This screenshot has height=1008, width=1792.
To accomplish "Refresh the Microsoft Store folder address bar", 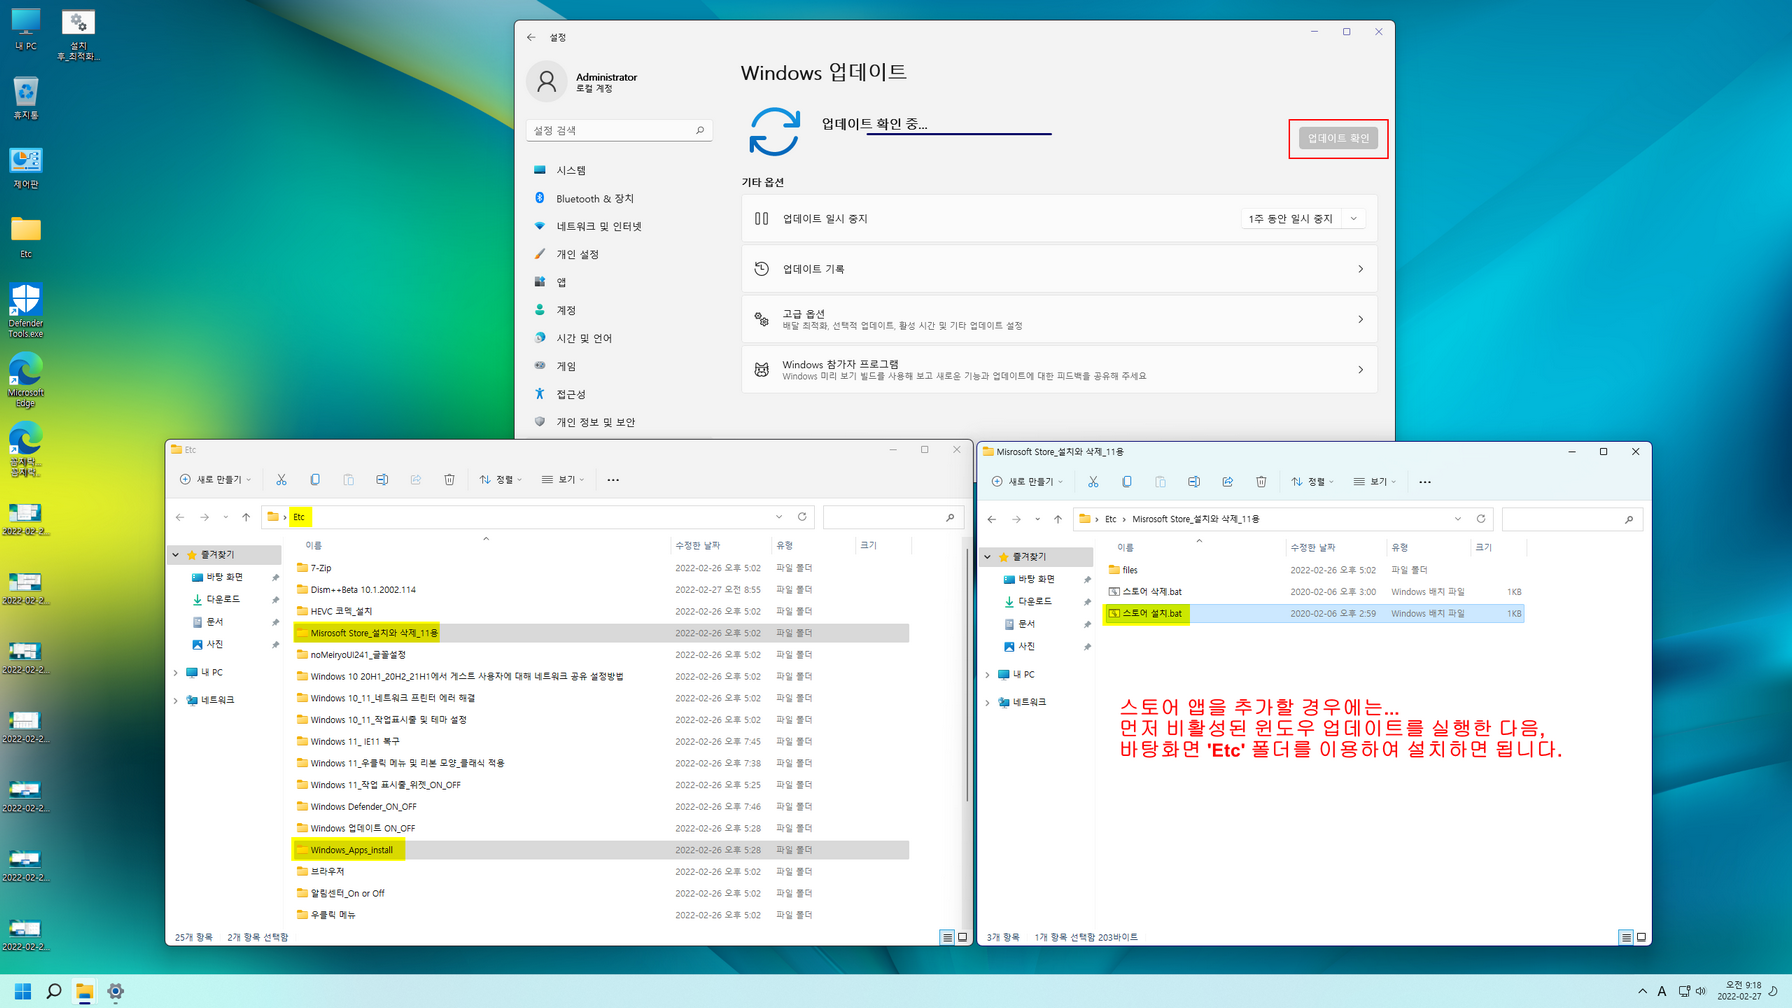I will (x=1481, y=519).
